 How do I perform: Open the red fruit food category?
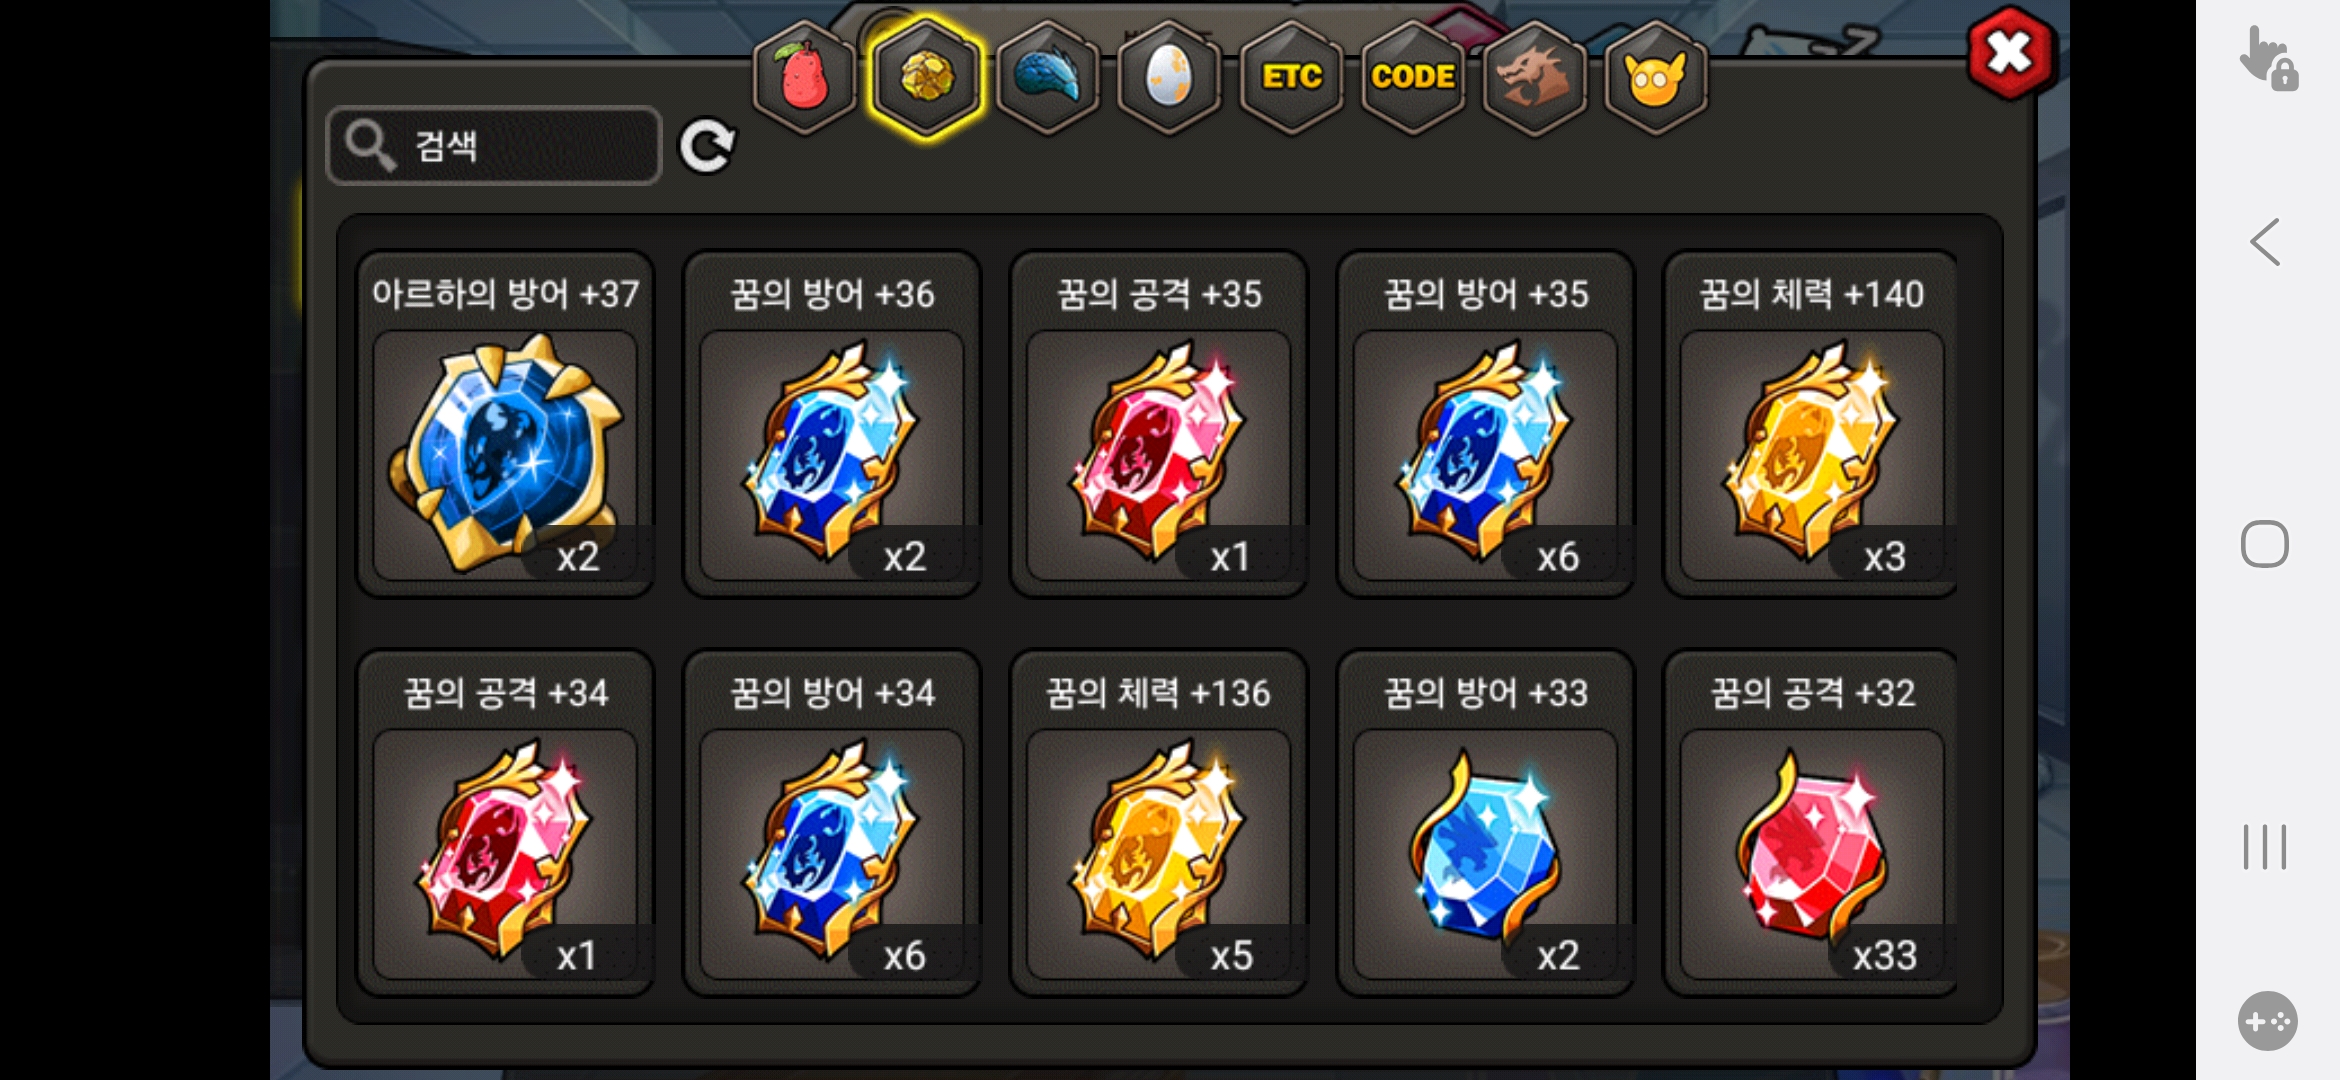[x=805, y=77]
